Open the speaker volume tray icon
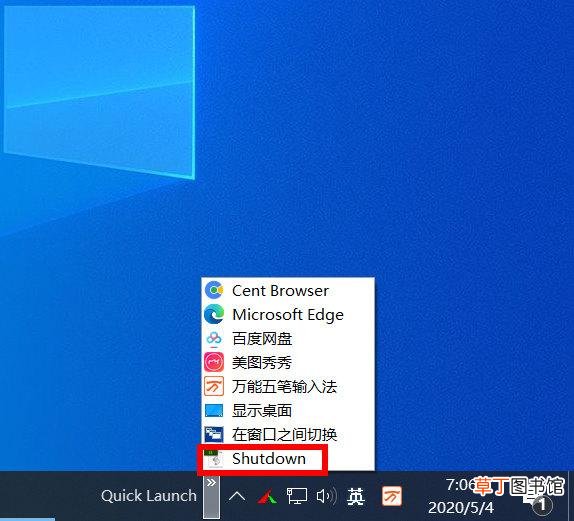This screenshot has width=574, height=521. [325, 496]
